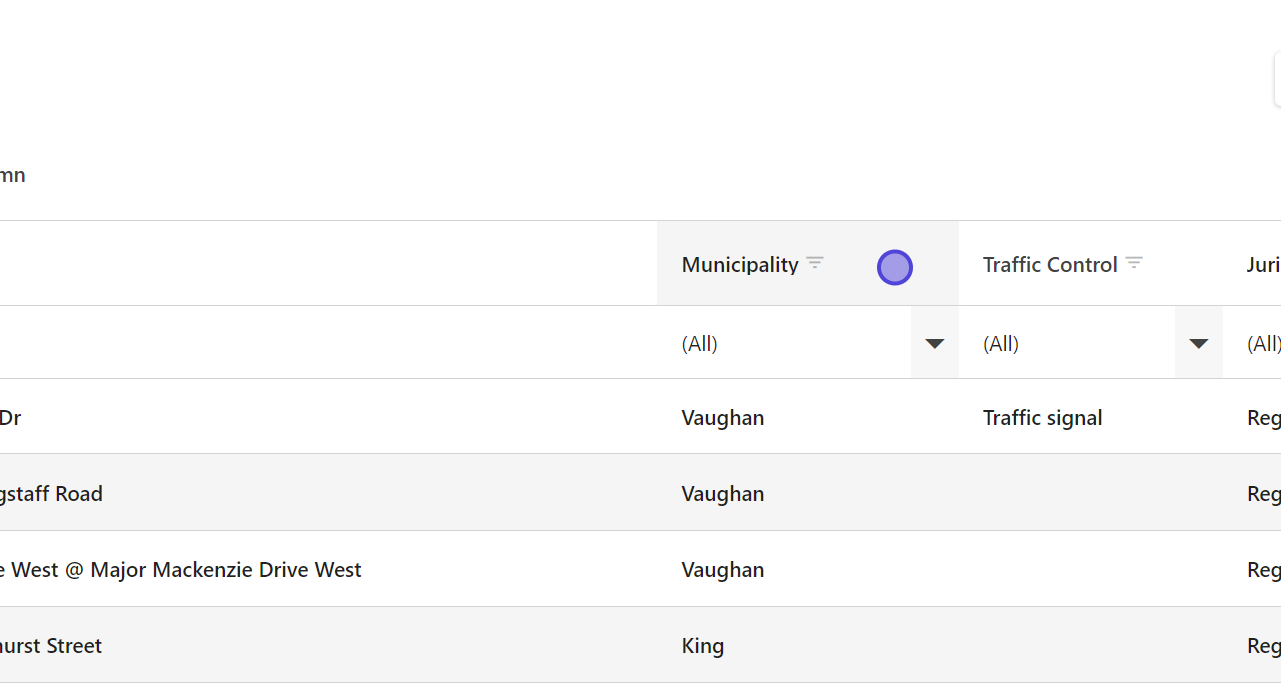
Task: Sort by the Municipality column header
Action: 740,265
